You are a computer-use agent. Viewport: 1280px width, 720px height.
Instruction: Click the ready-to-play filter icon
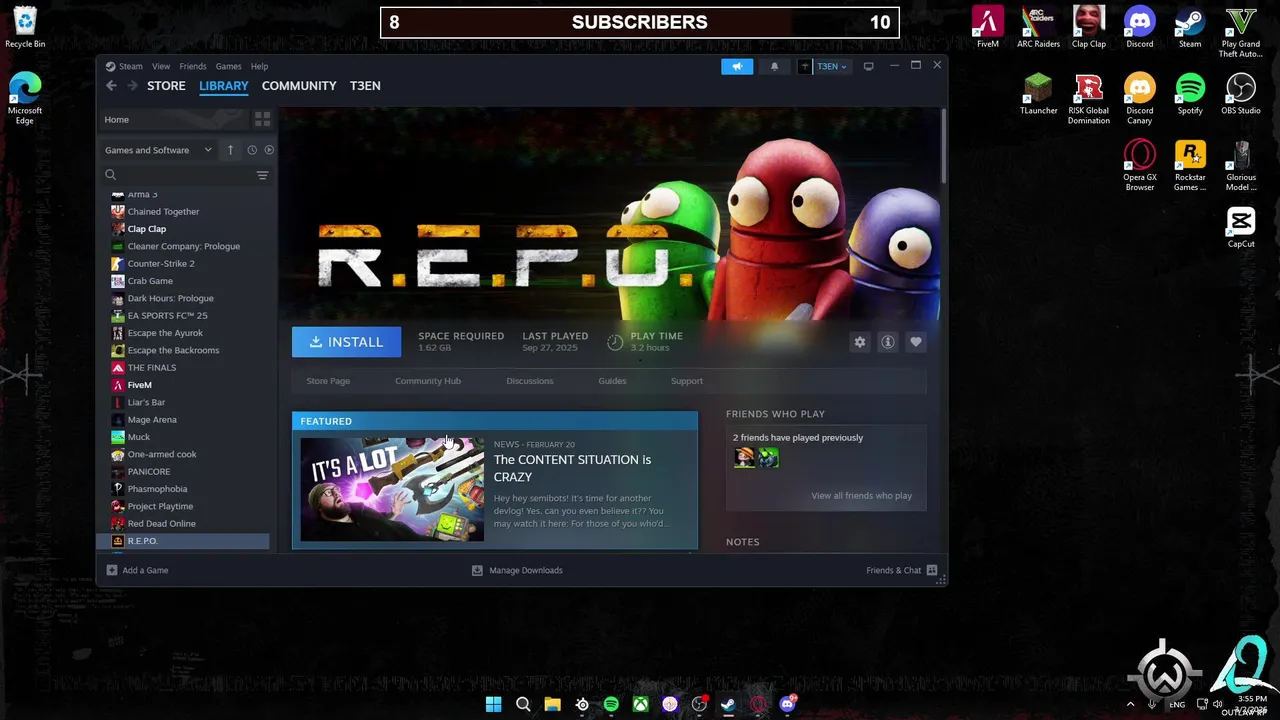269,150
